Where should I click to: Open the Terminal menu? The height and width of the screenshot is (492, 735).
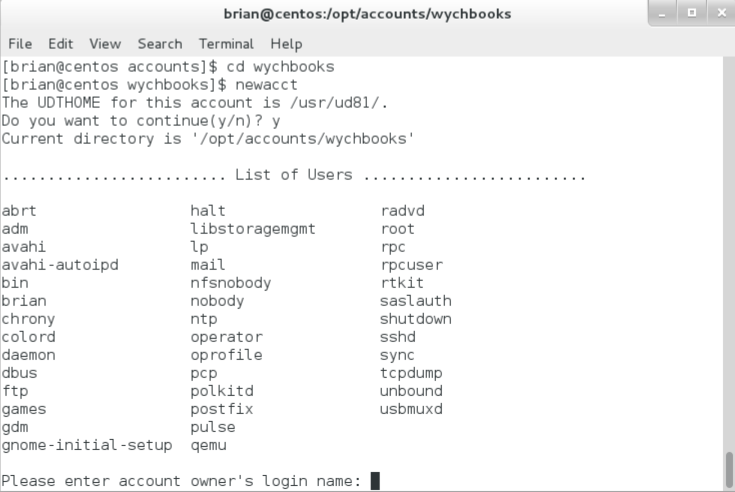[226, 44]
